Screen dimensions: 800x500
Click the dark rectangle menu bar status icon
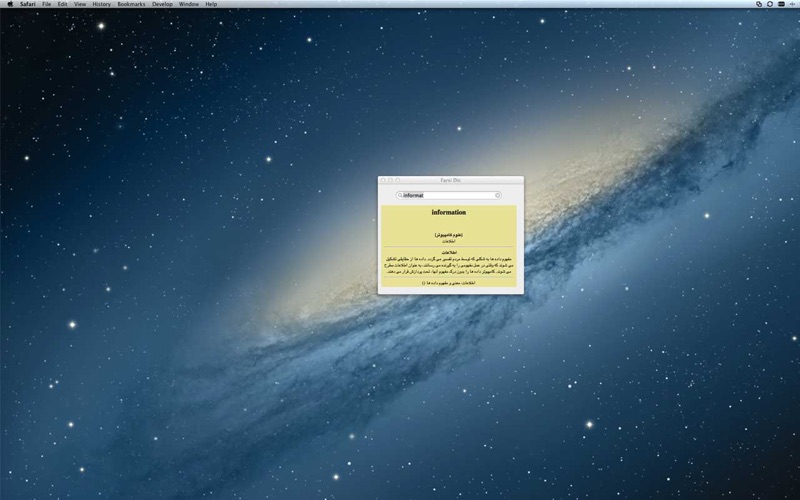tap(781, 4)
